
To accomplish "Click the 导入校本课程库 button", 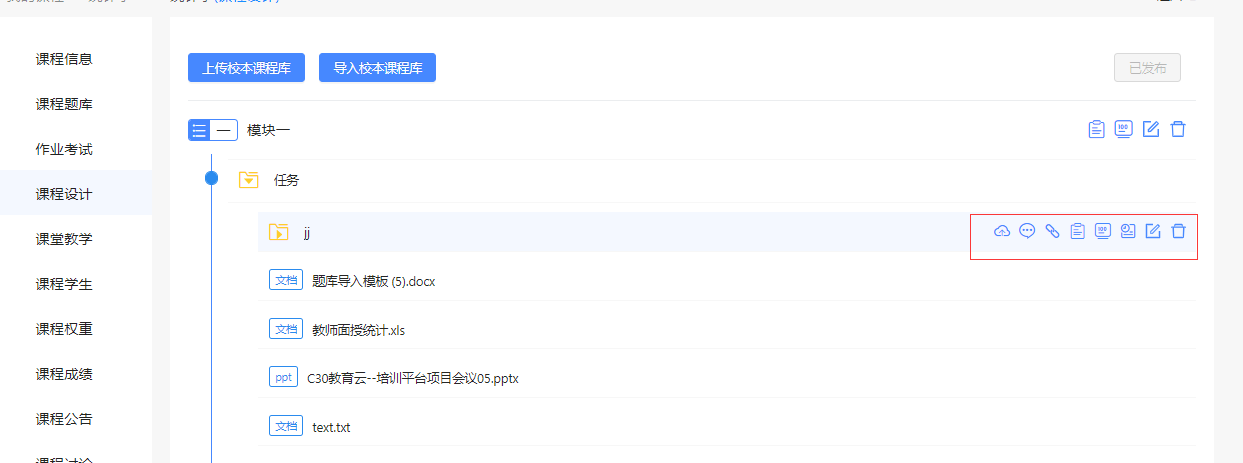I will tap(377, 68).
